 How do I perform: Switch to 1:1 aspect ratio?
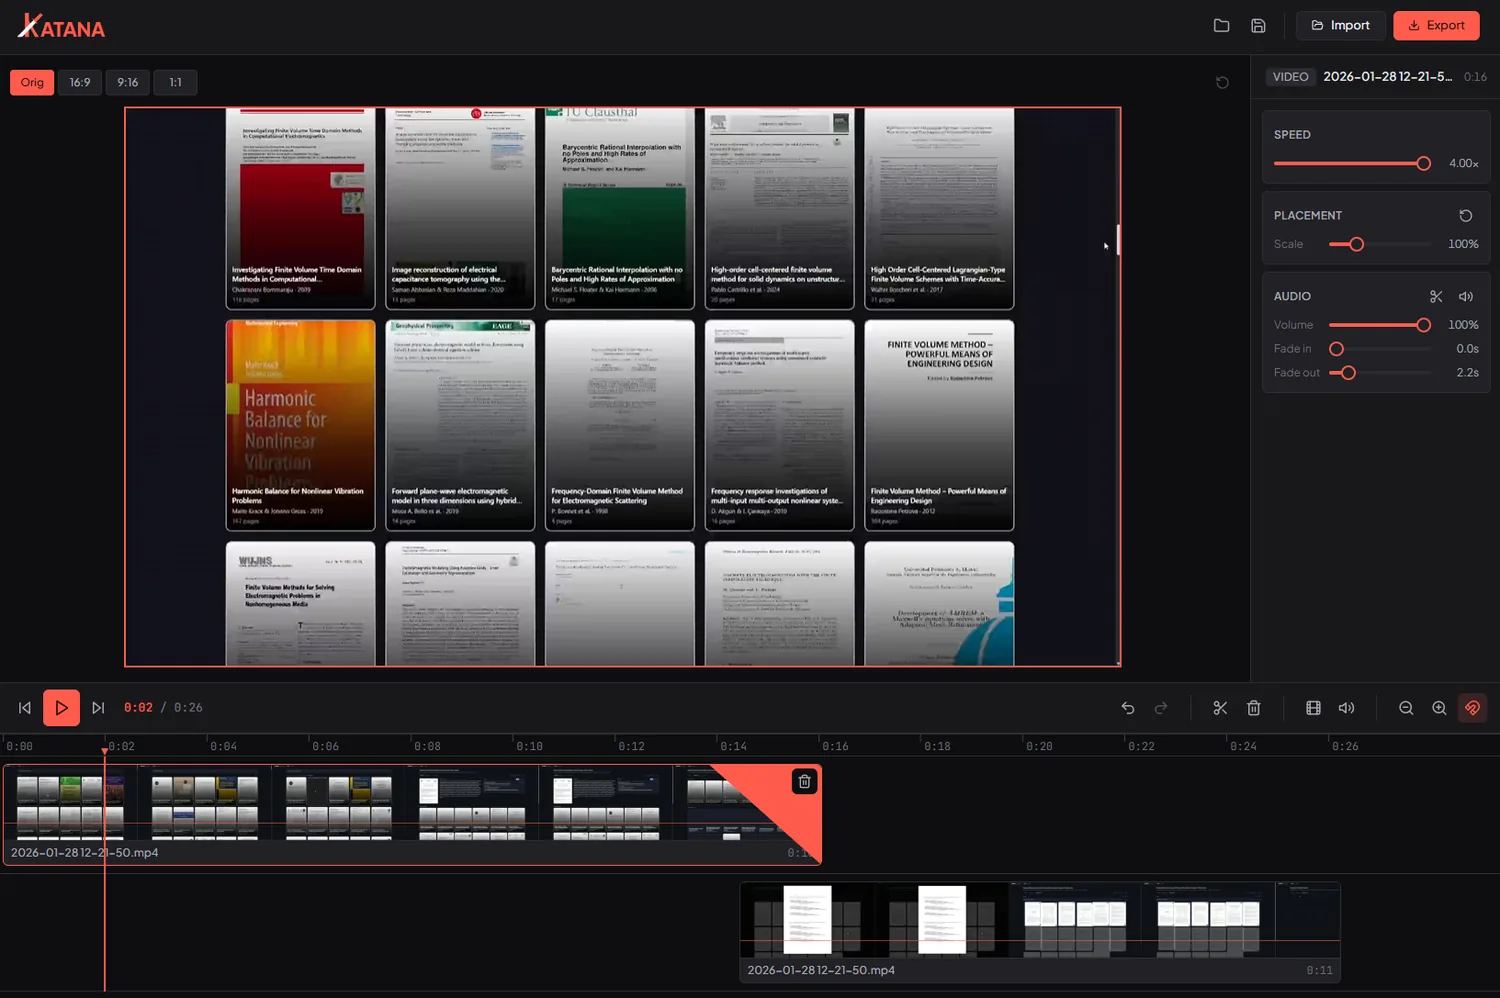175,82
